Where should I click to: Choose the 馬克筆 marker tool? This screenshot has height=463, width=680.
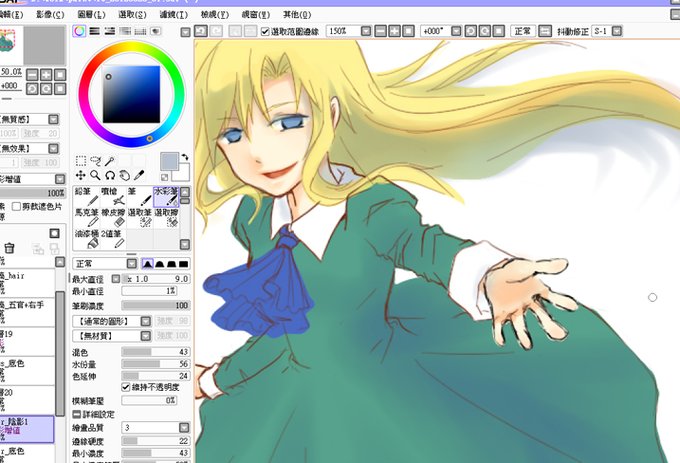click(x=87, y=218)
